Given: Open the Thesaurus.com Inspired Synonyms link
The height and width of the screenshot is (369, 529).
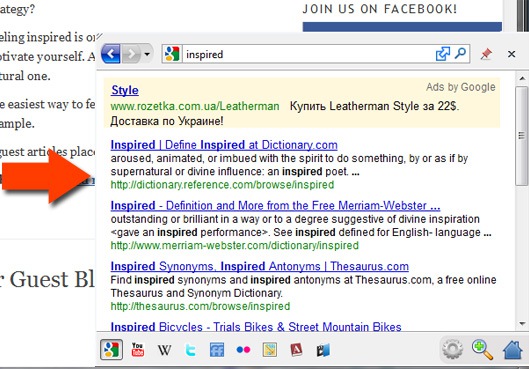Looking at the screenshot, I should coord(259,266).
